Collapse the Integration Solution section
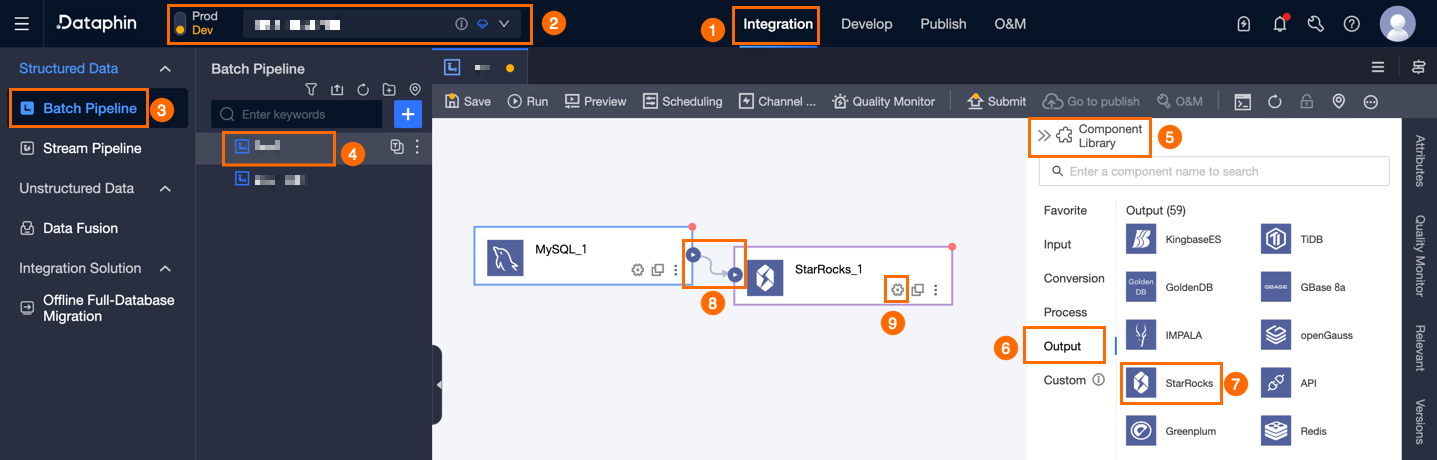This screenshot has width=1437, height=460. (166, 269)
